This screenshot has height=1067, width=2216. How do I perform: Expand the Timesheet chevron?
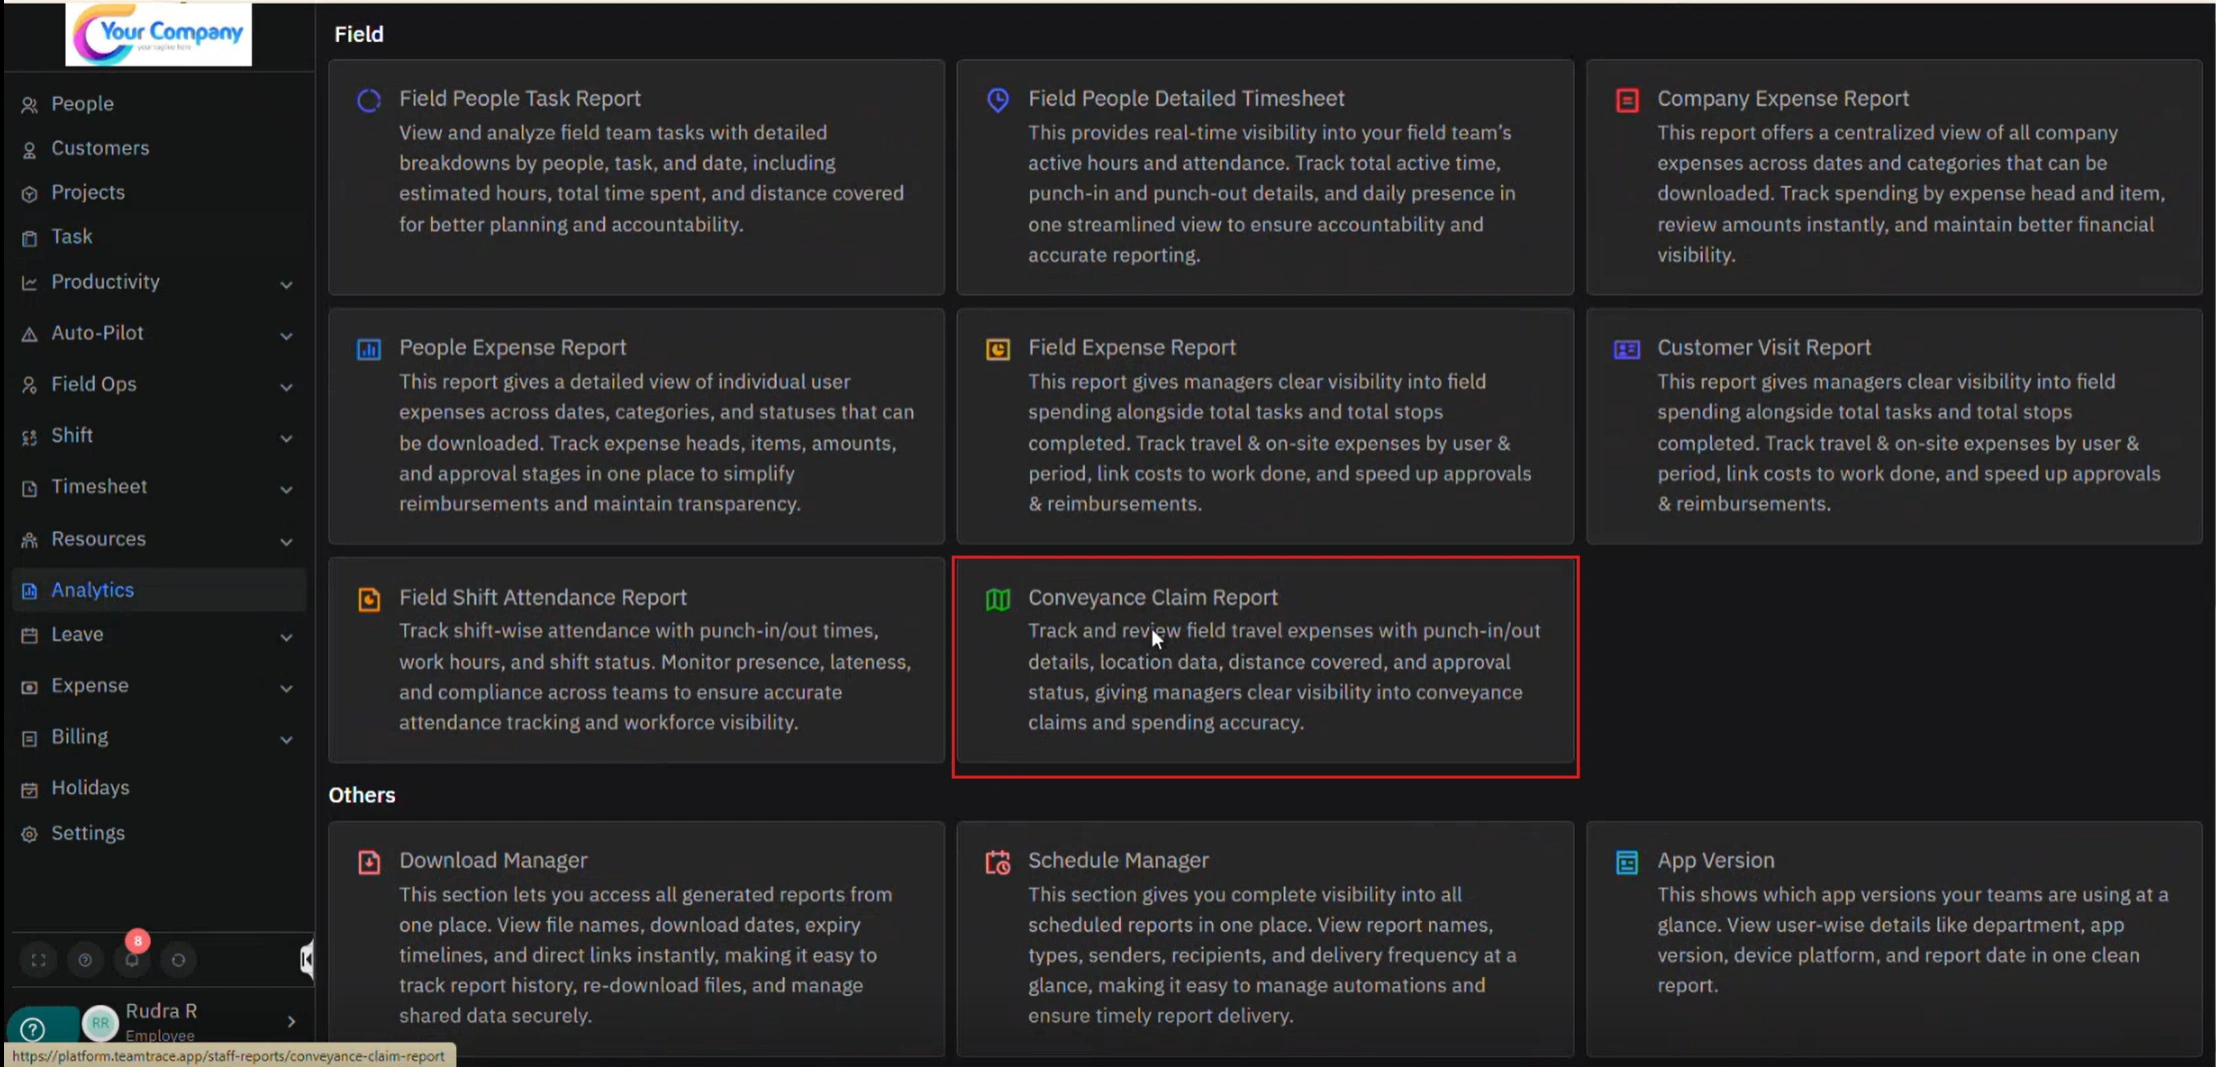pyautogui.click(x=286, y=489)
